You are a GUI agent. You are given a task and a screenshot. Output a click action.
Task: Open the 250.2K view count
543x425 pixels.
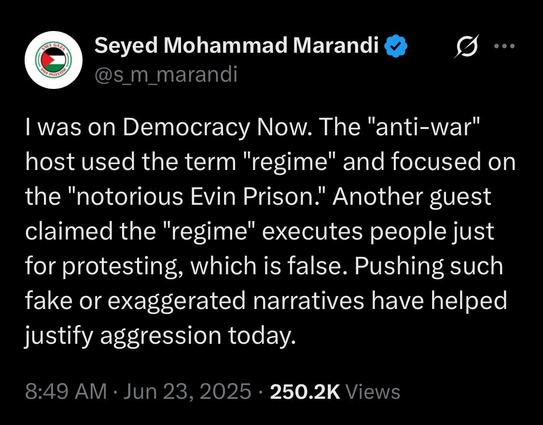pos(305,392)
